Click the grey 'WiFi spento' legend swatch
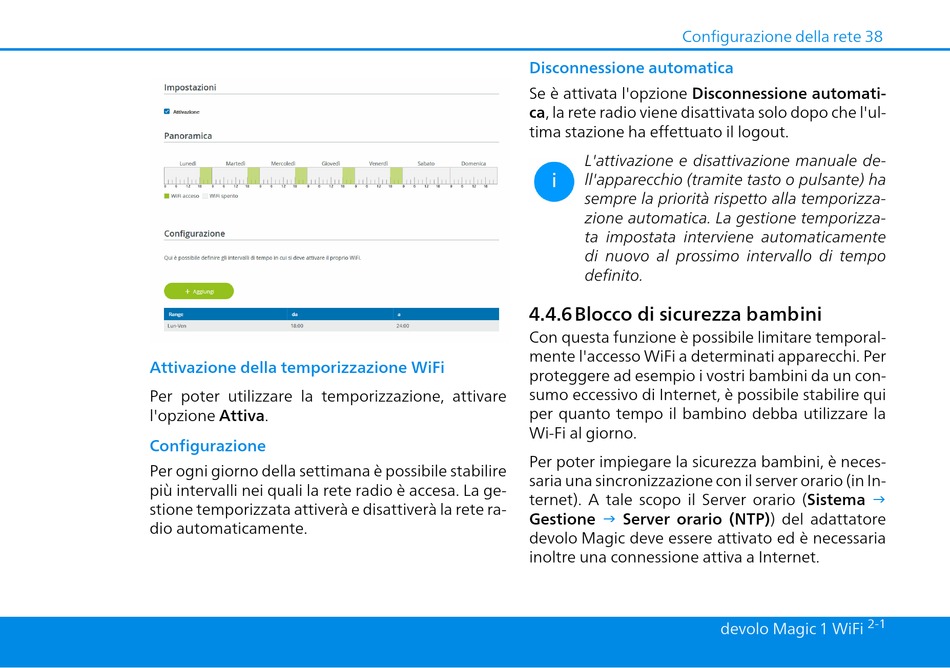 click(x=205, y=196)
